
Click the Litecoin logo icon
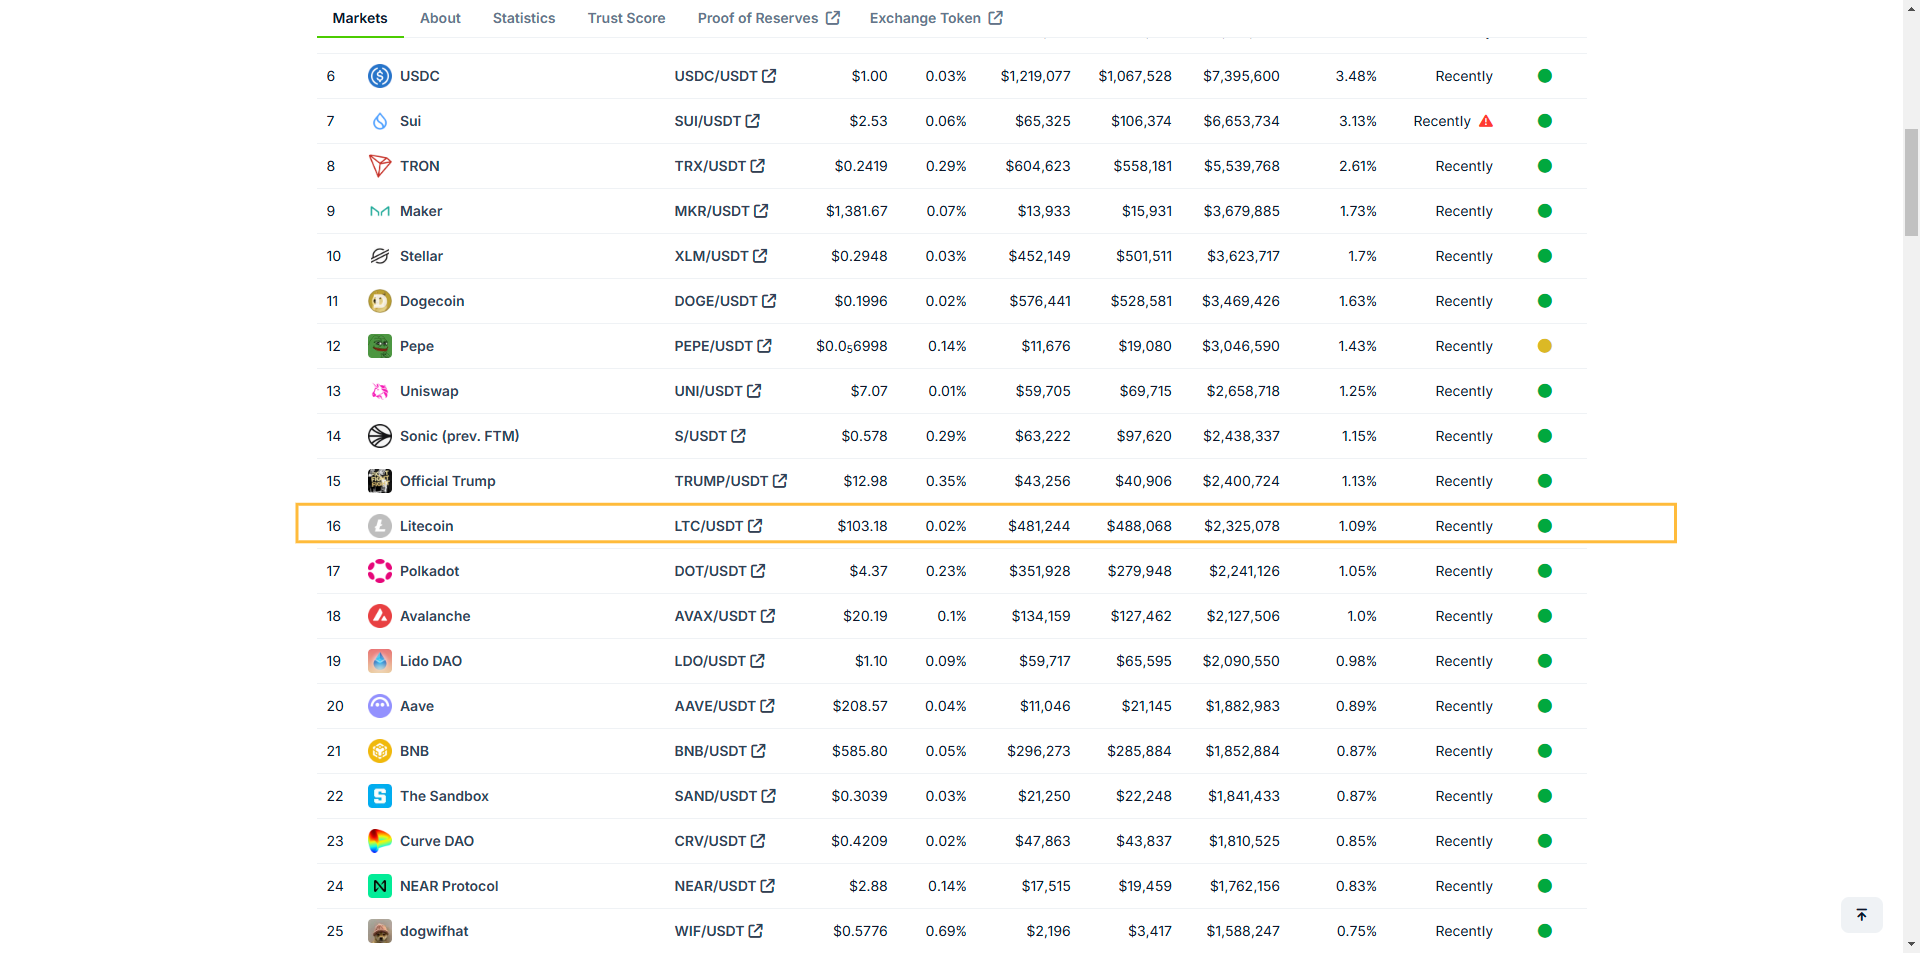(x=380, y=526)
